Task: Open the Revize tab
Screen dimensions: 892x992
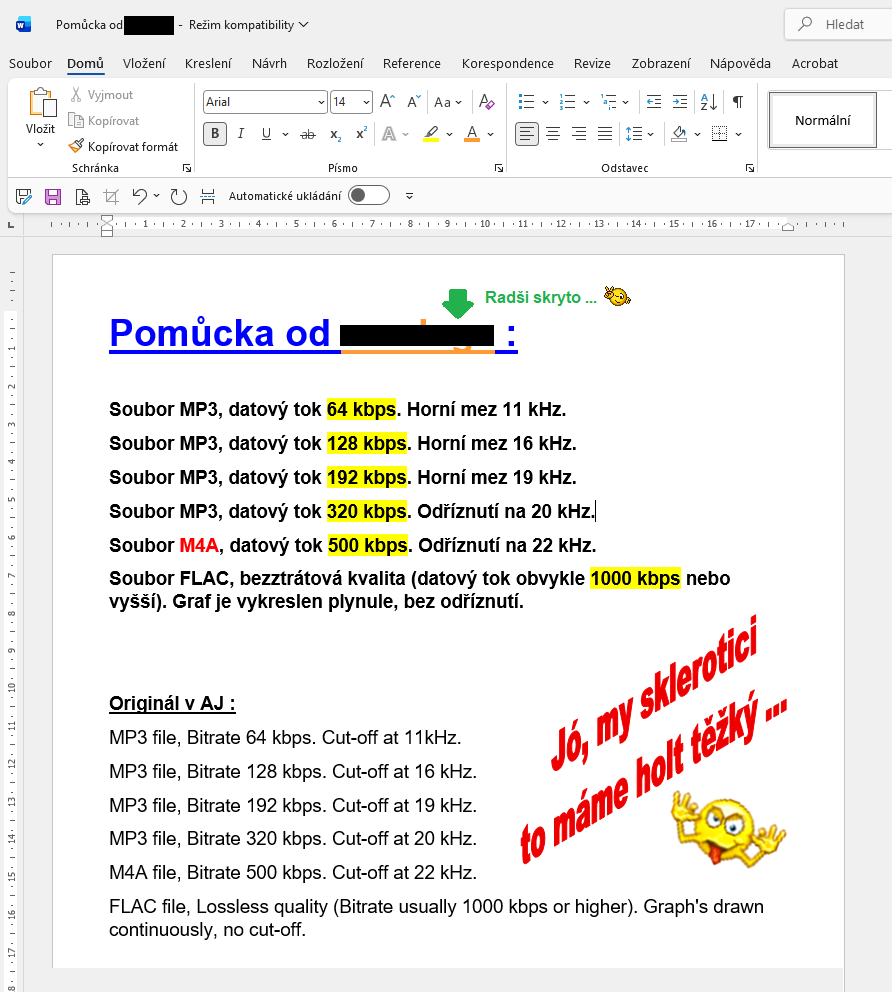Action: click(x=592, y=63)
